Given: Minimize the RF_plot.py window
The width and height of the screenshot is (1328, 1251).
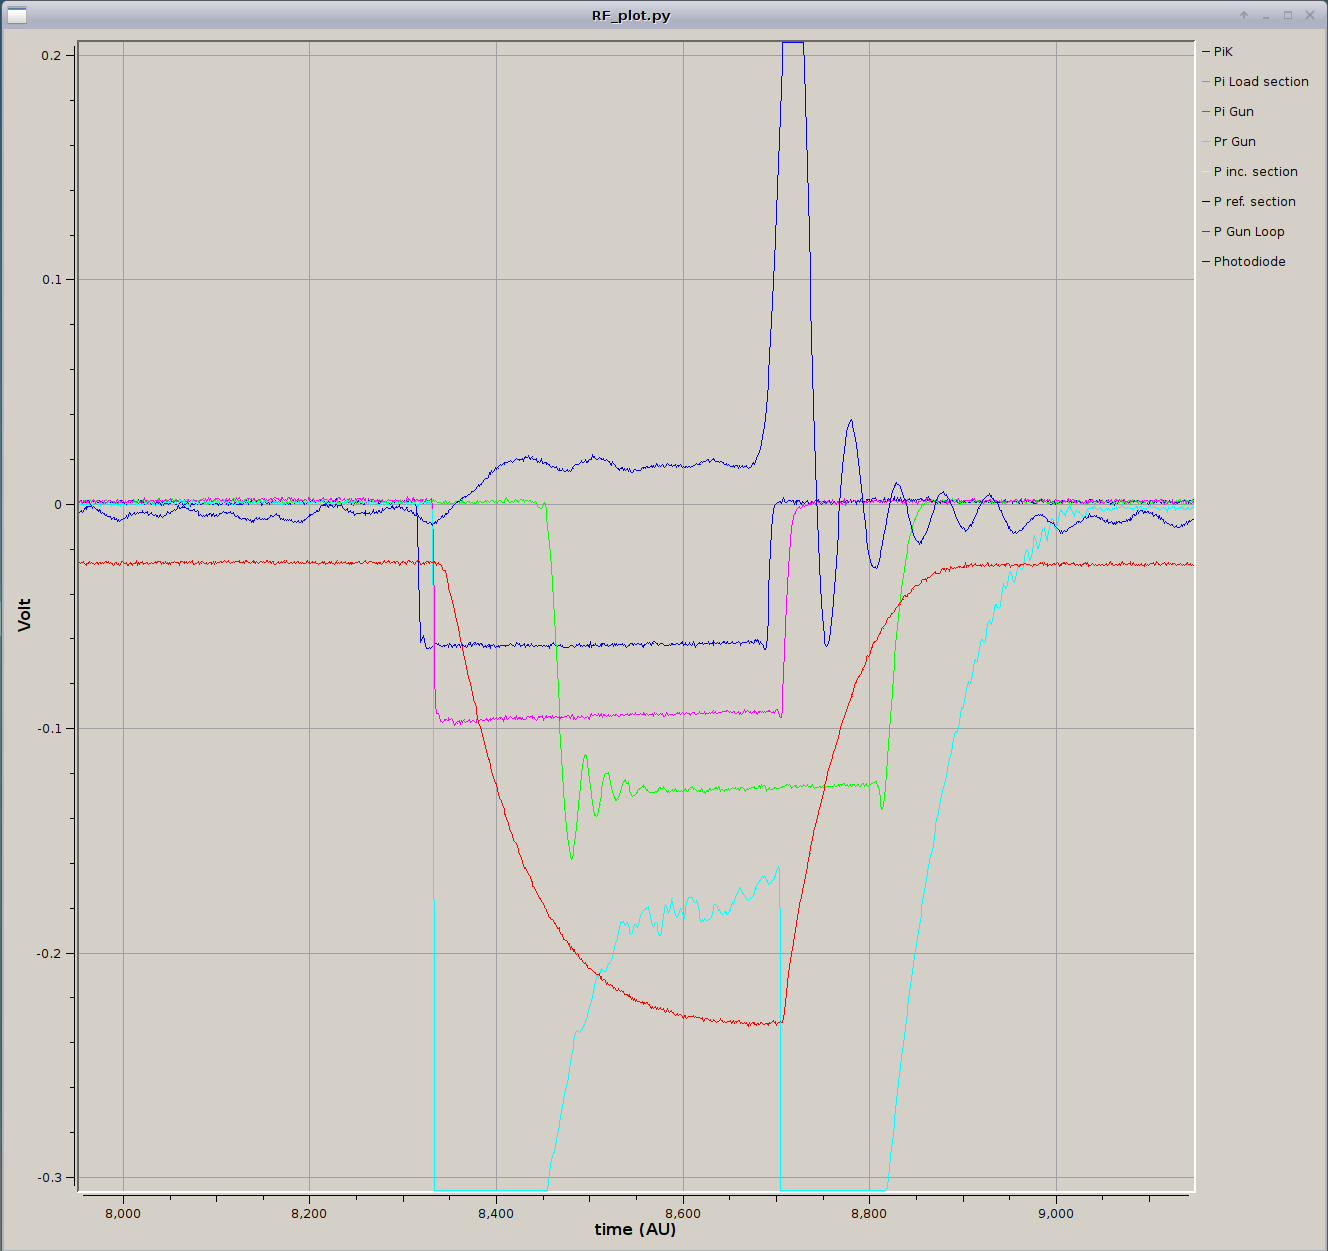Looking at the screenshot, I should (x=1266, y=15).
